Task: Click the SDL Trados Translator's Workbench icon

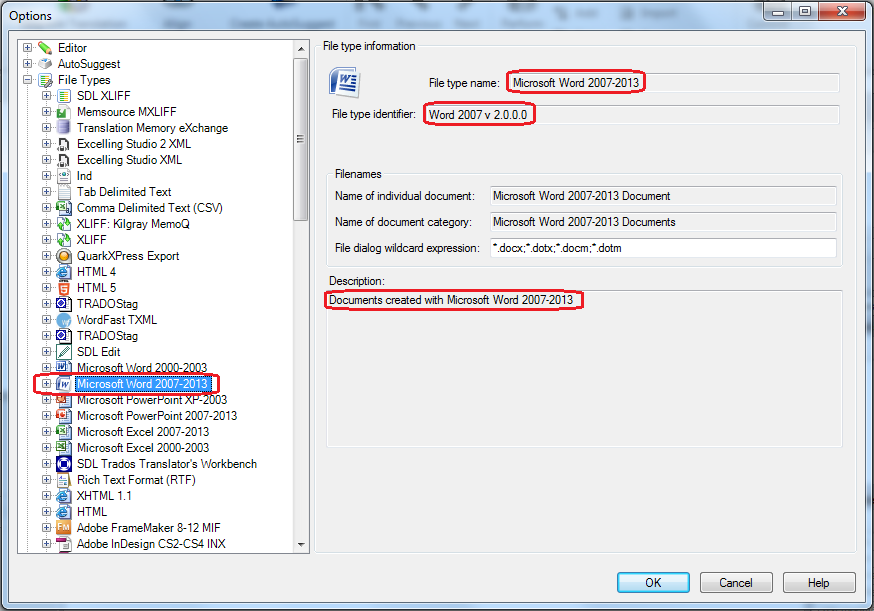Action: [63, 463]
